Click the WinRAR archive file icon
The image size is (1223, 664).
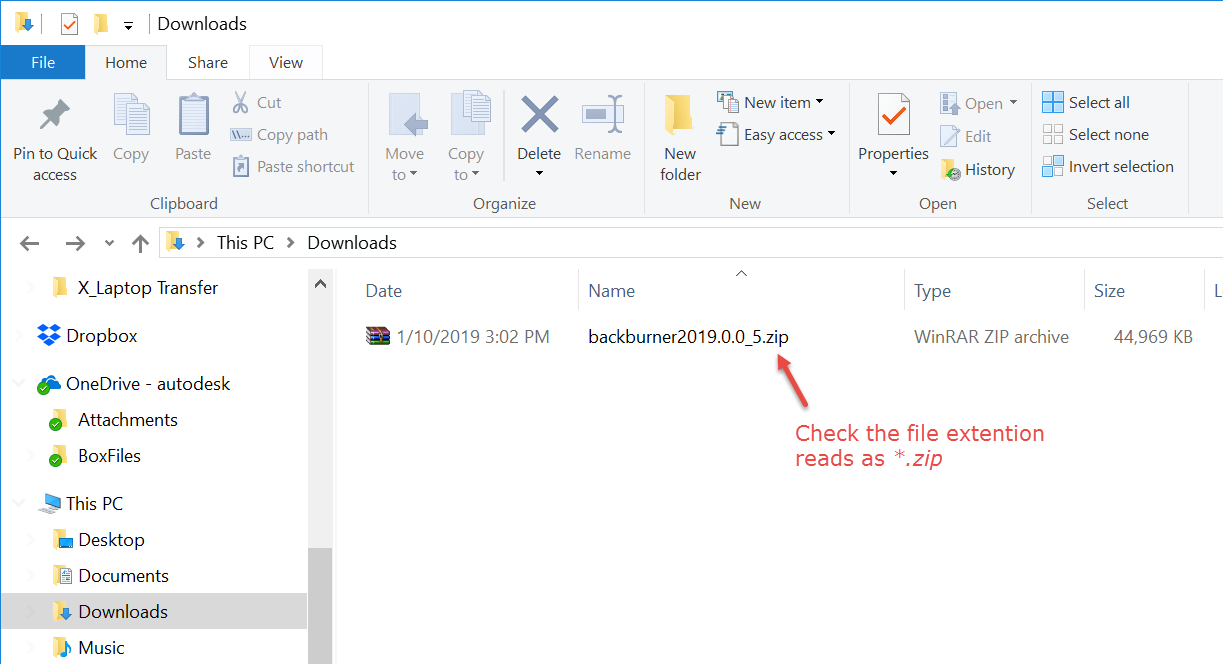pyautogui.click(x=377, y=336)
